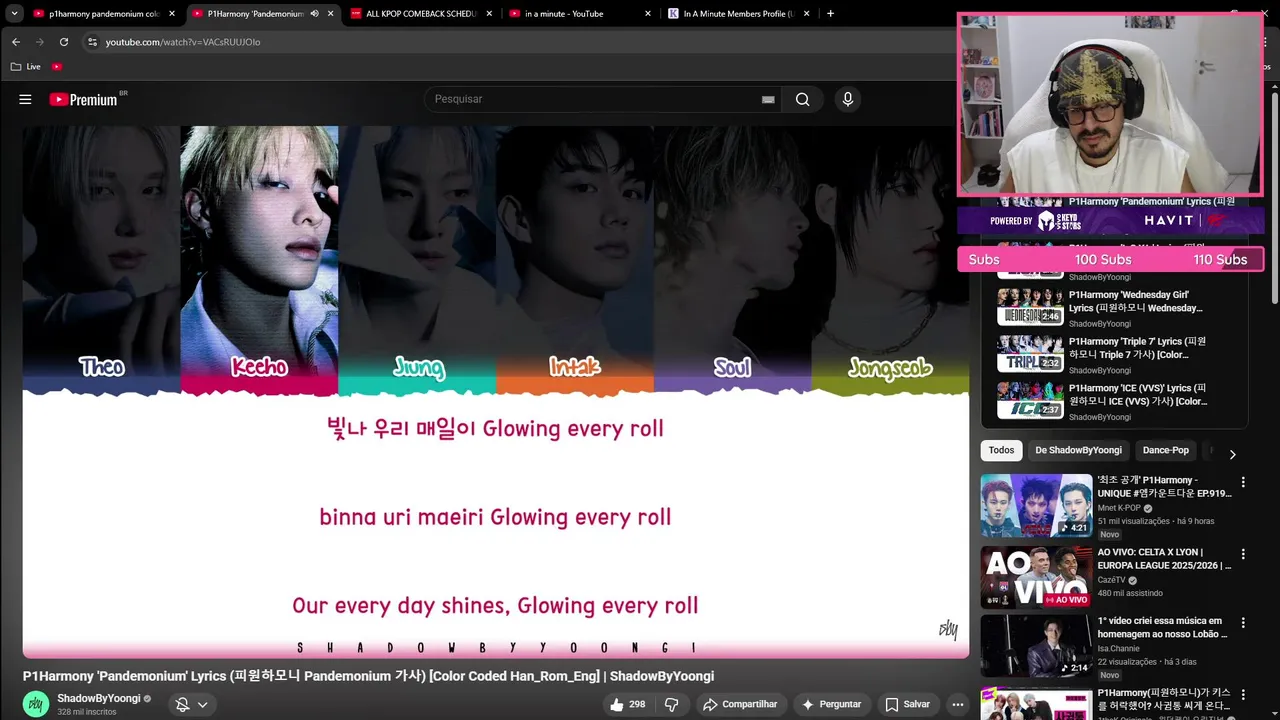
Task: Open the tab search dropdown arrow
Action: click(x=14, y=14)
